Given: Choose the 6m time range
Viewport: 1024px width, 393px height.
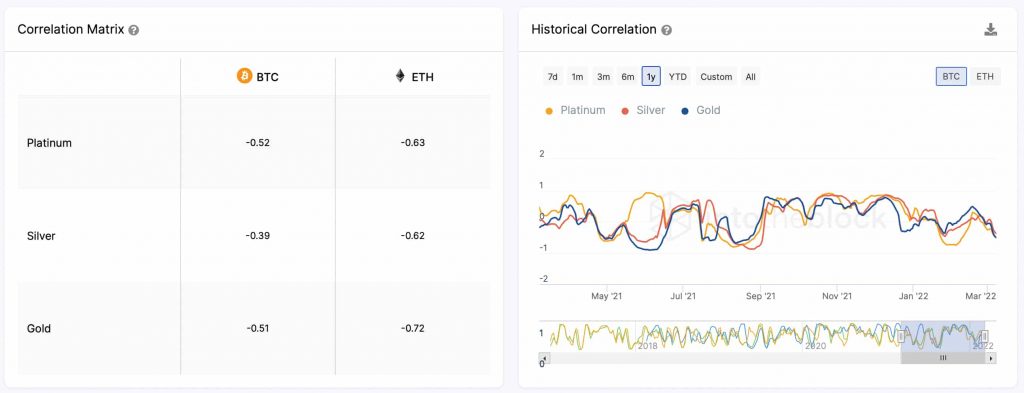Looking at the screenshot, I should pyautogui.click(x=628, y=76).
